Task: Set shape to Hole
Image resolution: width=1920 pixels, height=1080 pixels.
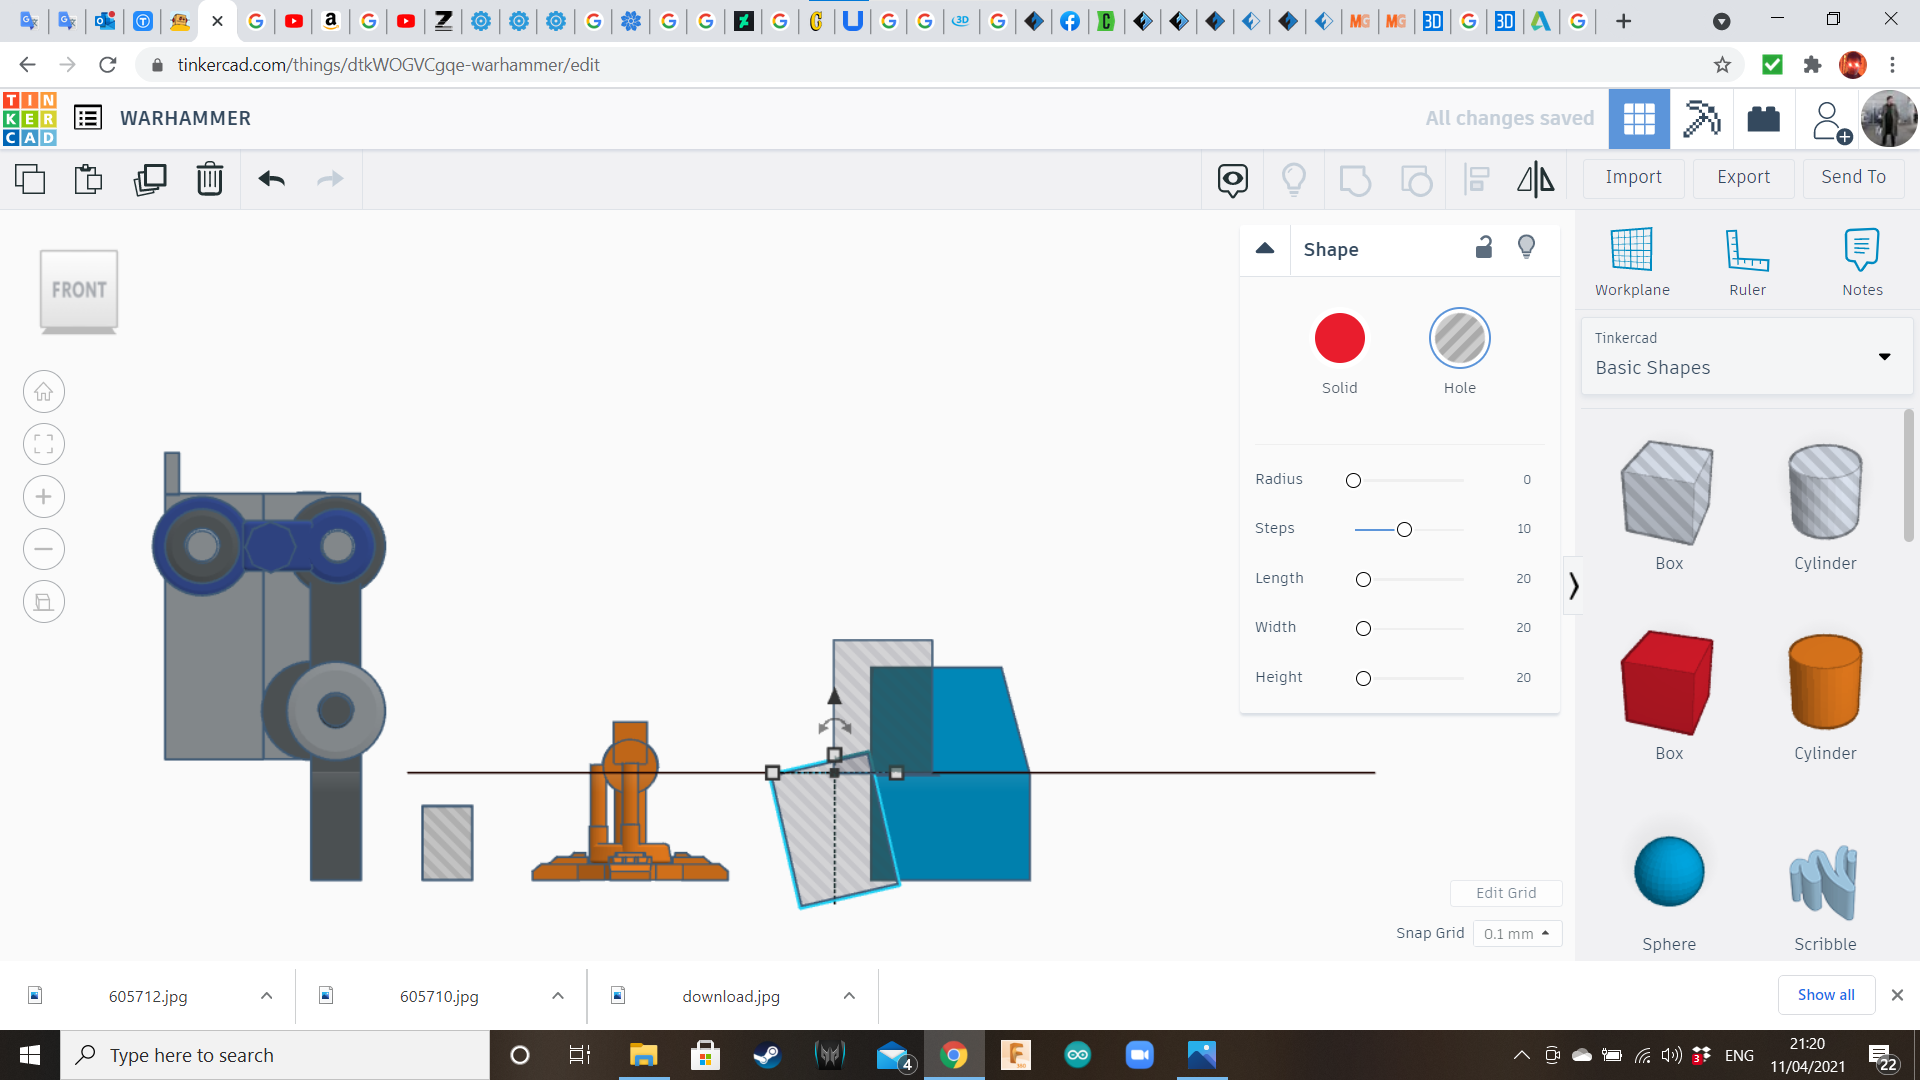Action: coord(1459,339)
